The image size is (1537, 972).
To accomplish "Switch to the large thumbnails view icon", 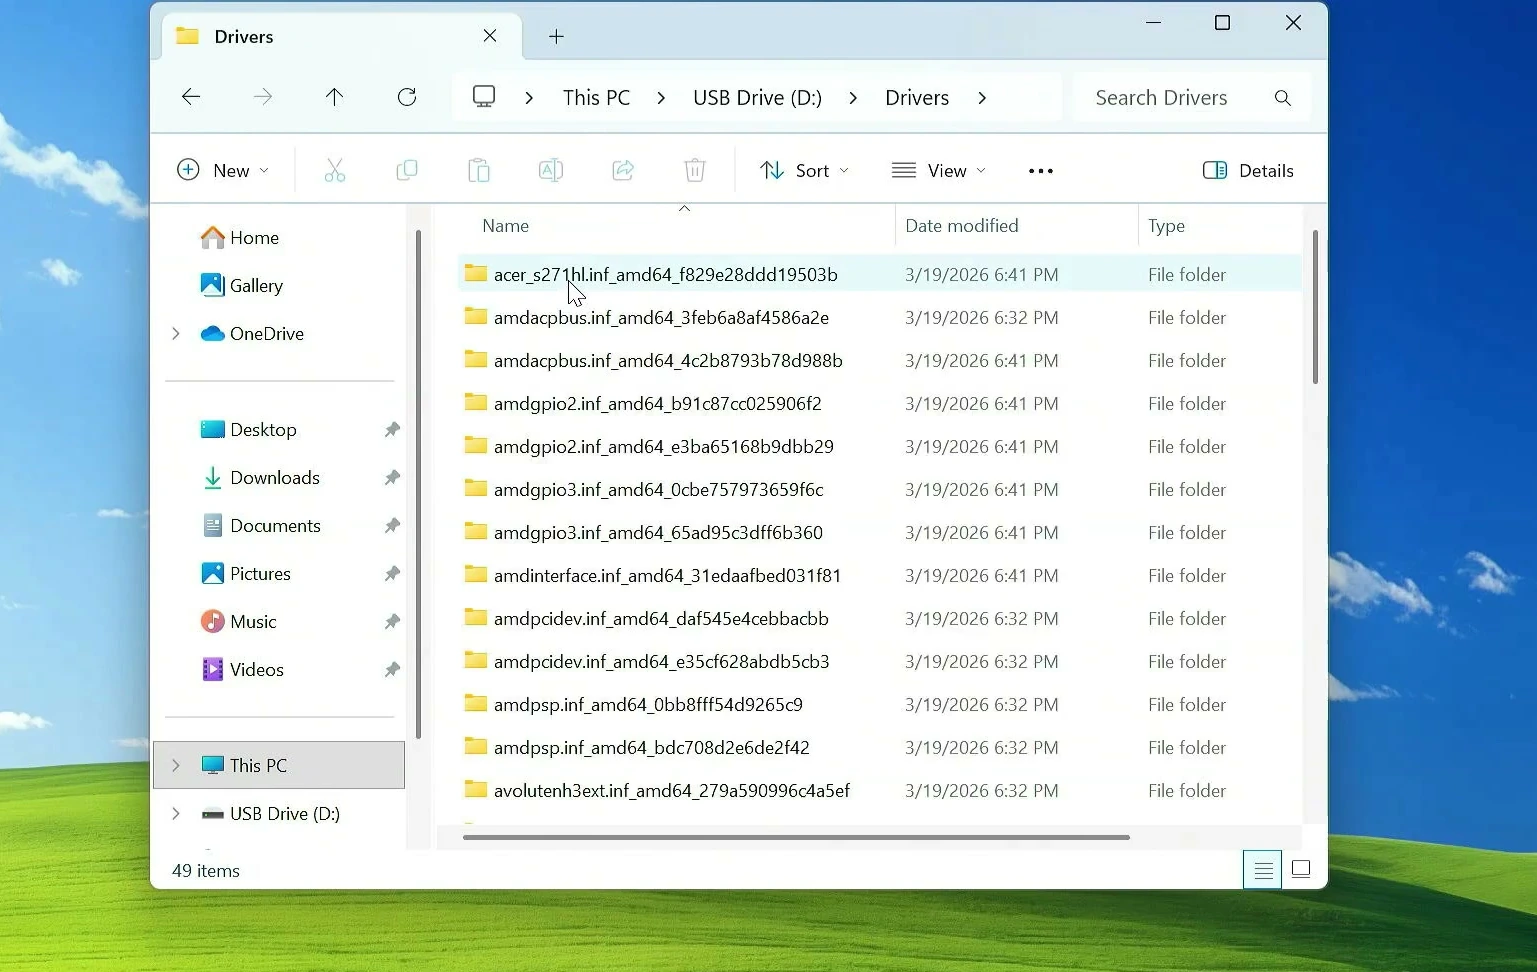I will (x=1301, y=870).
